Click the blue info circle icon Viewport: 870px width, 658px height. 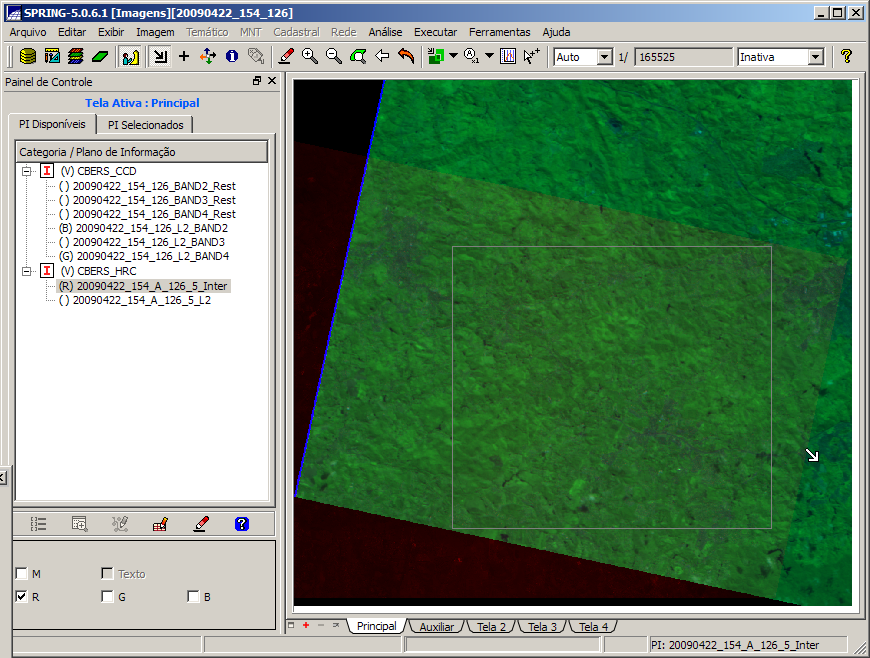[232, 57]
